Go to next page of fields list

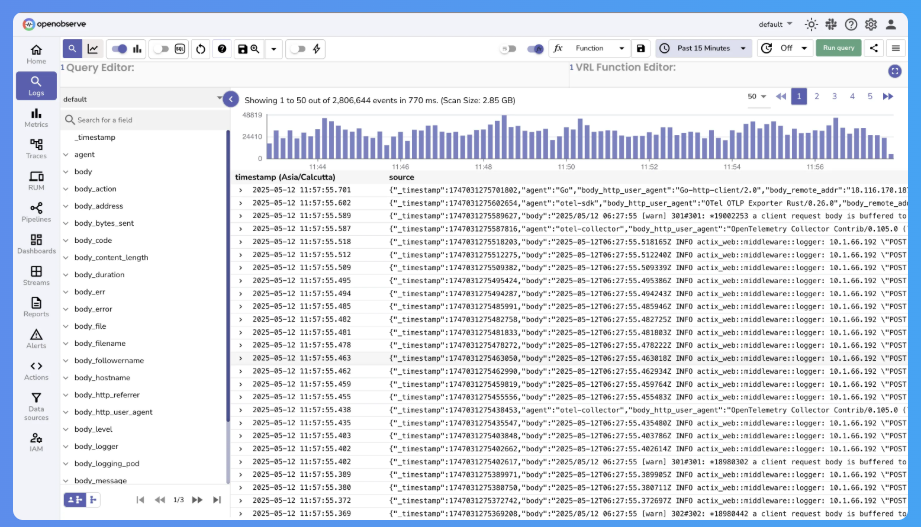click(197, 500)
